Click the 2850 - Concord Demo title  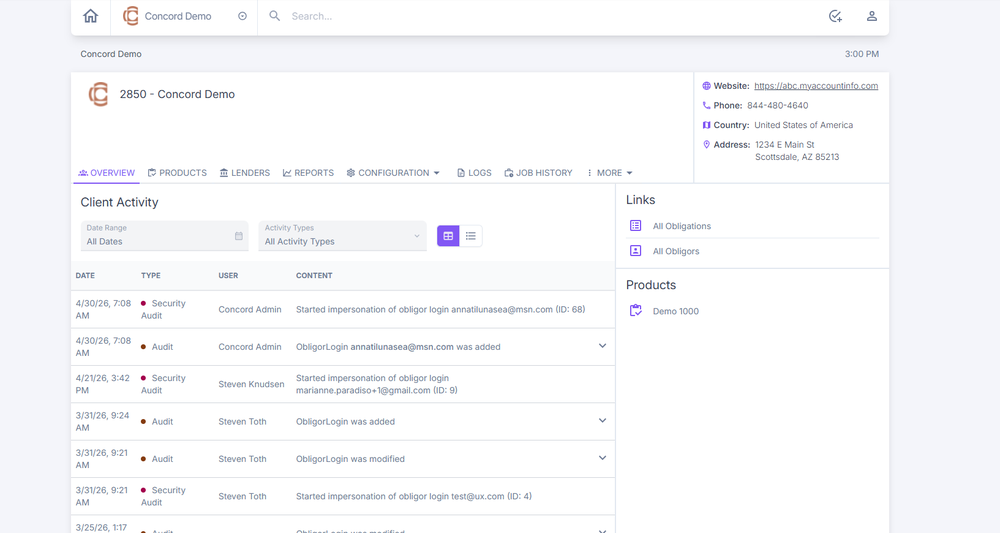coord(177,94)
